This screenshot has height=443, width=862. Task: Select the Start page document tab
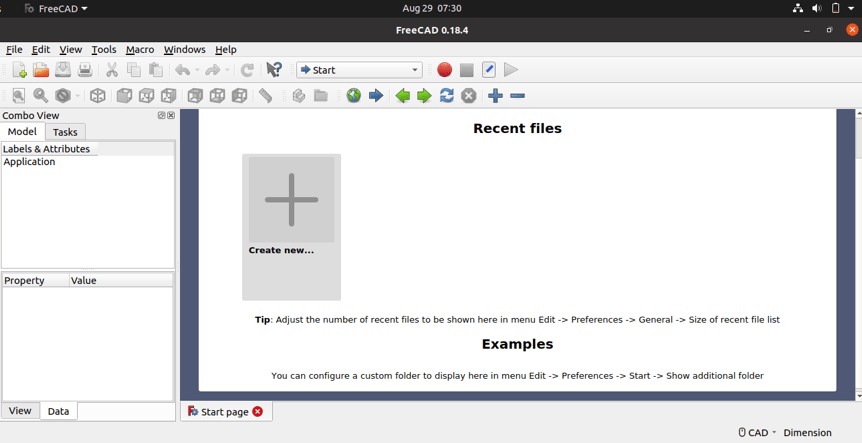coord(224,412)
